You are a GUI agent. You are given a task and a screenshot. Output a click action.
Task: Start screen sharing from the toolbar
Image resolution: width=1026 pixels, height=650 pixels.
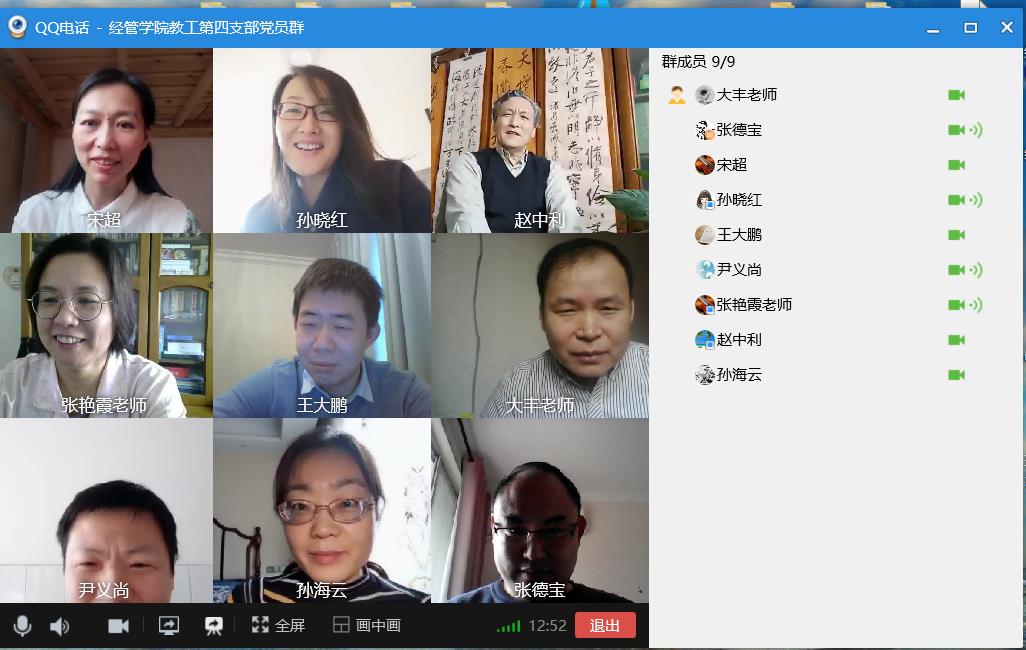[x=169, y=626]
